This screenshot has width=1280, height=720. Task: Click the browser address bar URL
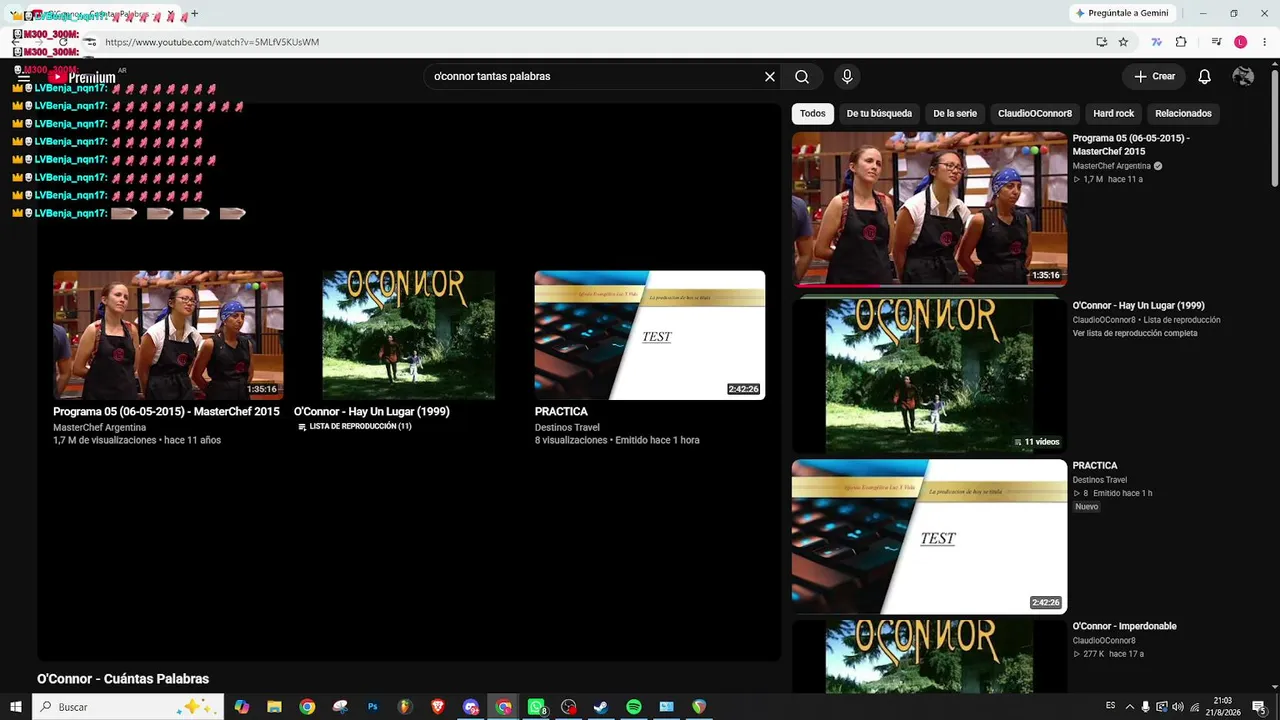[212, 42]
